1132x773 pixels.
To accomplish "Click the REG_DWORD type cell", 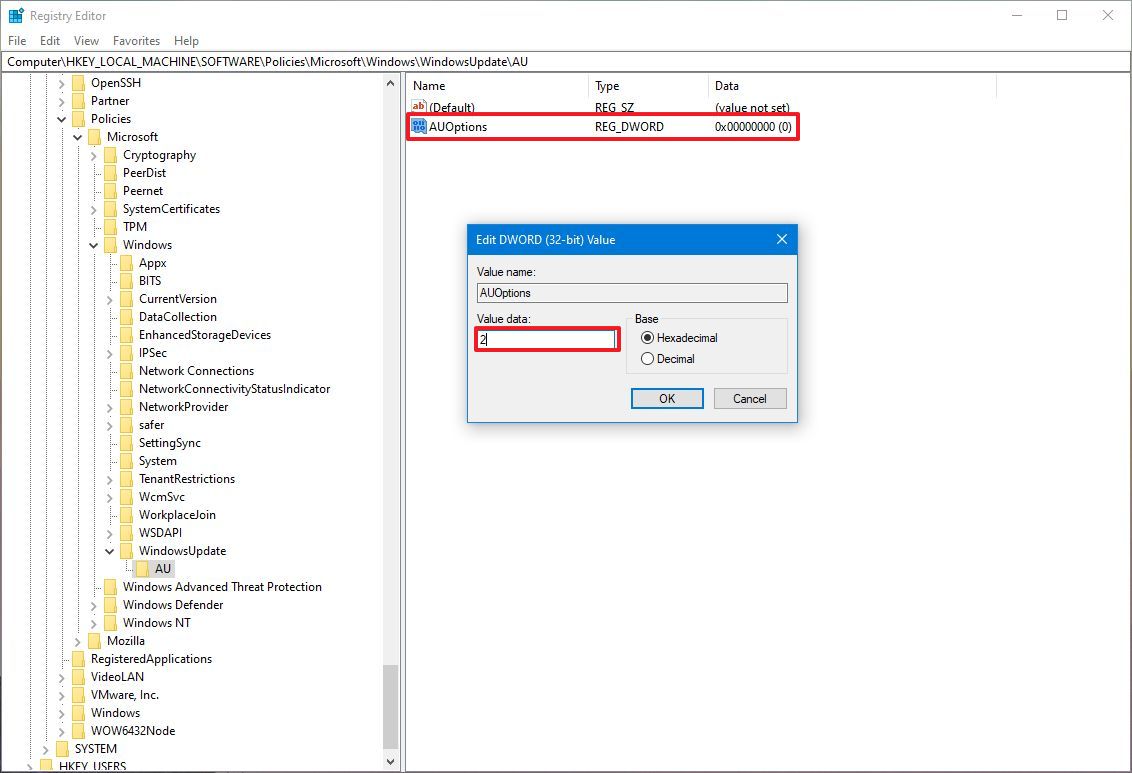I will (x=630, y=126).
